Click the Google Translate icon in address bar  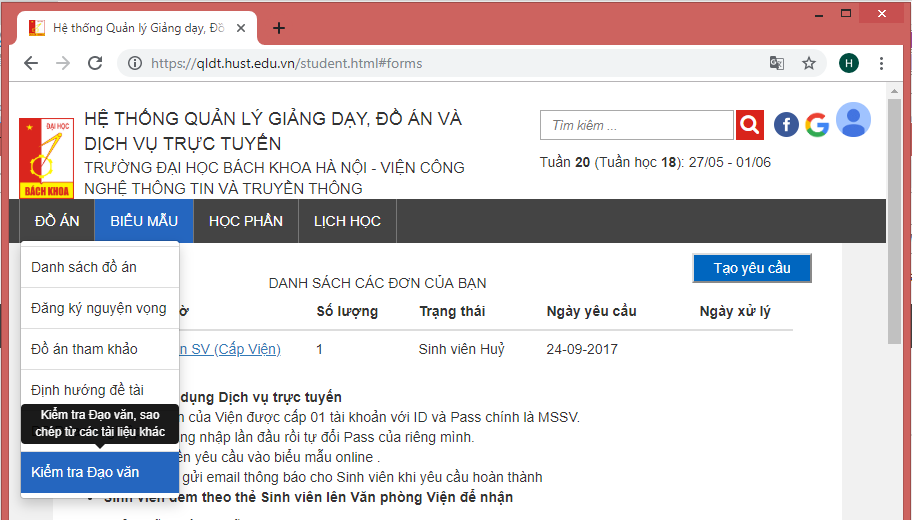click(777, 63)
